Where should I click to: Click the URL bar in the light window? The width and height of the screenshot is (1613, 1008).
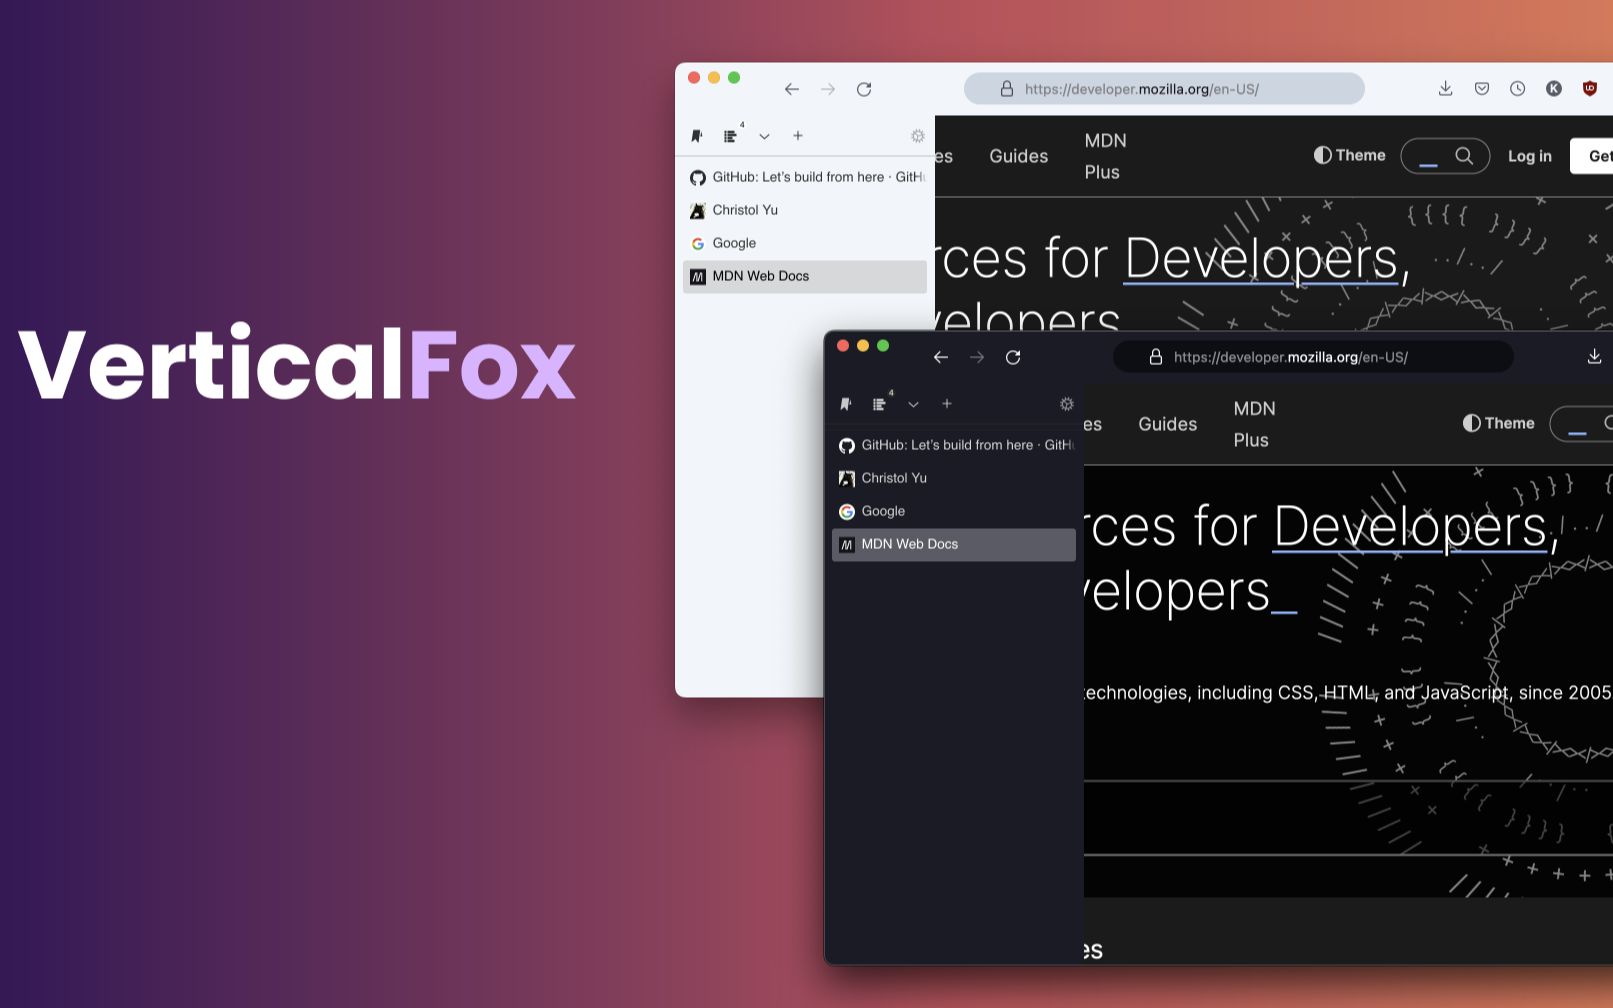coord(1164,89)
